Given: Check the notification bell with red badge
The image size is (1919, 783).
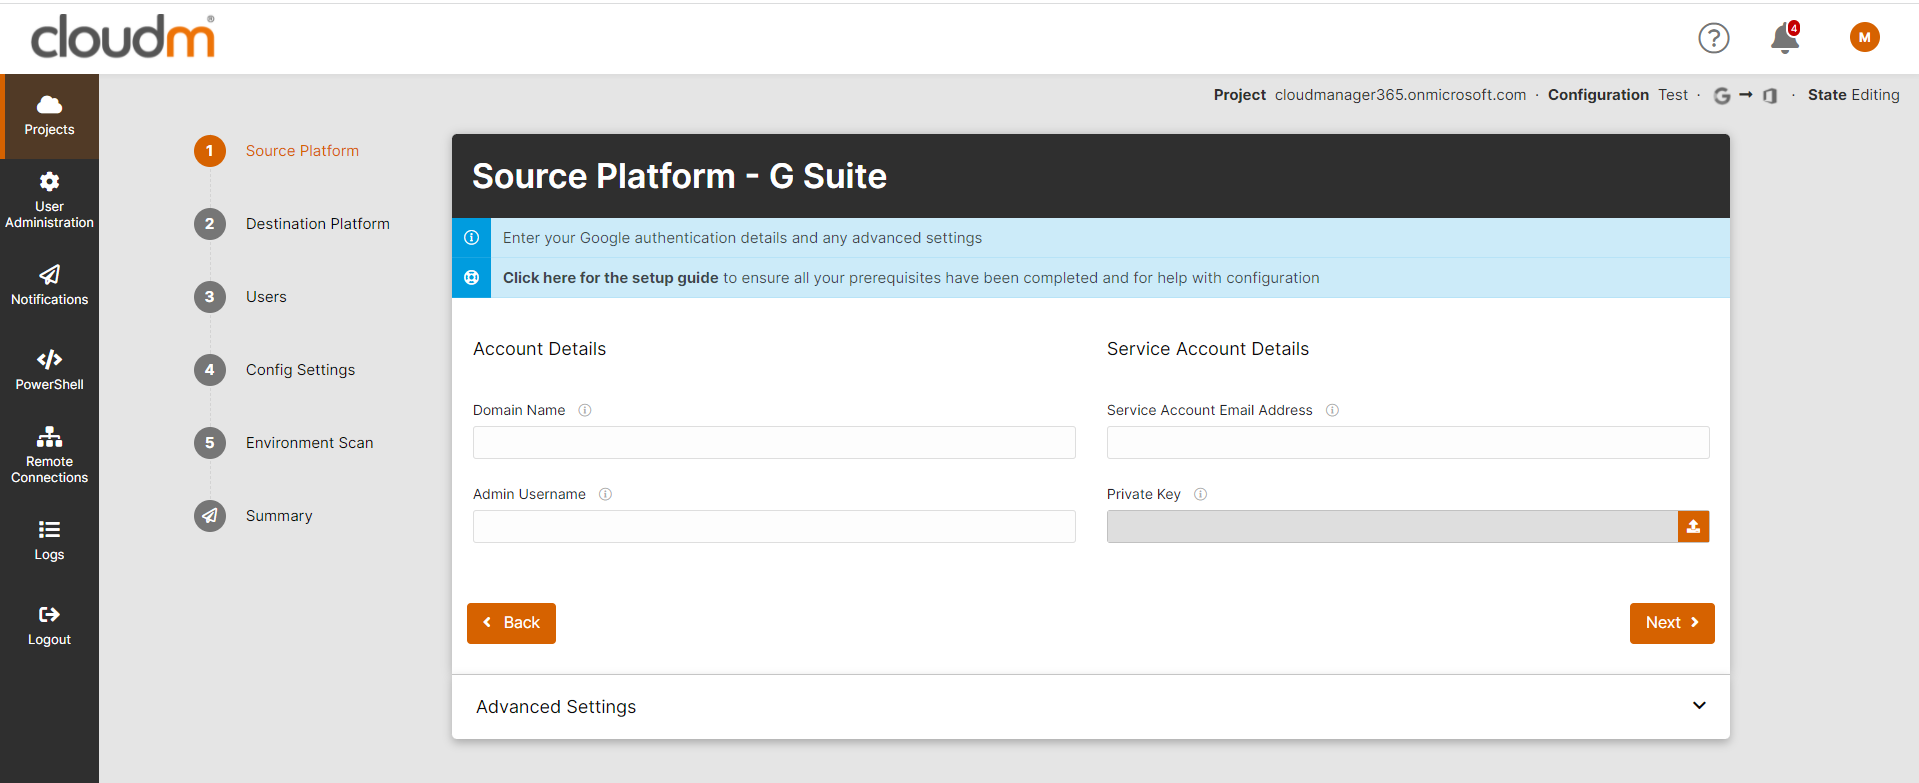Looking at the screenshot, I should pyautogui.click(x=1785, y=37).
